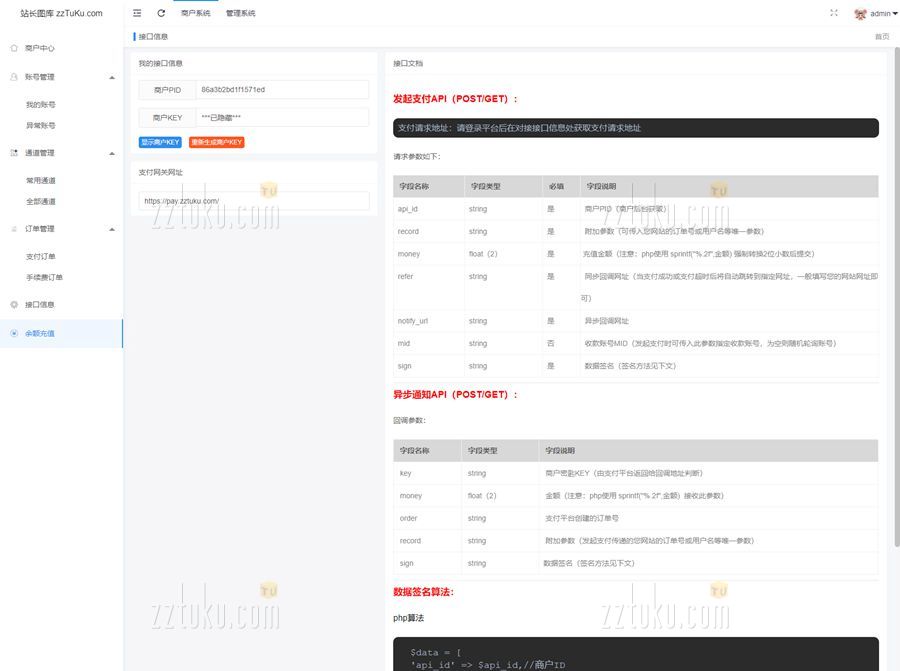Click the fullscreen icon near admin
This screenshot has width=900, height=671.
(834, 13)
